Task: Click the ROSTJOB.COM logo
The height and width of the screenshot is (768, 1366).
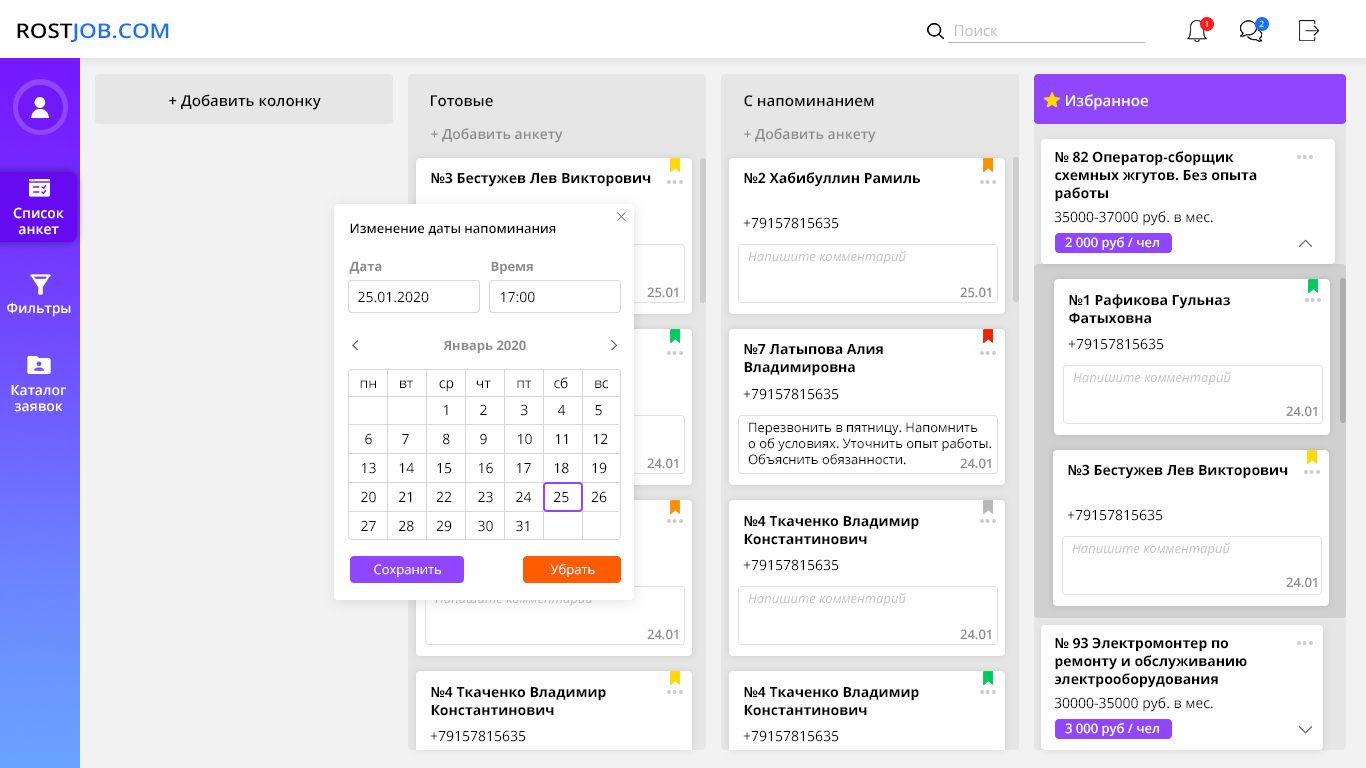Action: pyautogui.click(x=93, y=31)
